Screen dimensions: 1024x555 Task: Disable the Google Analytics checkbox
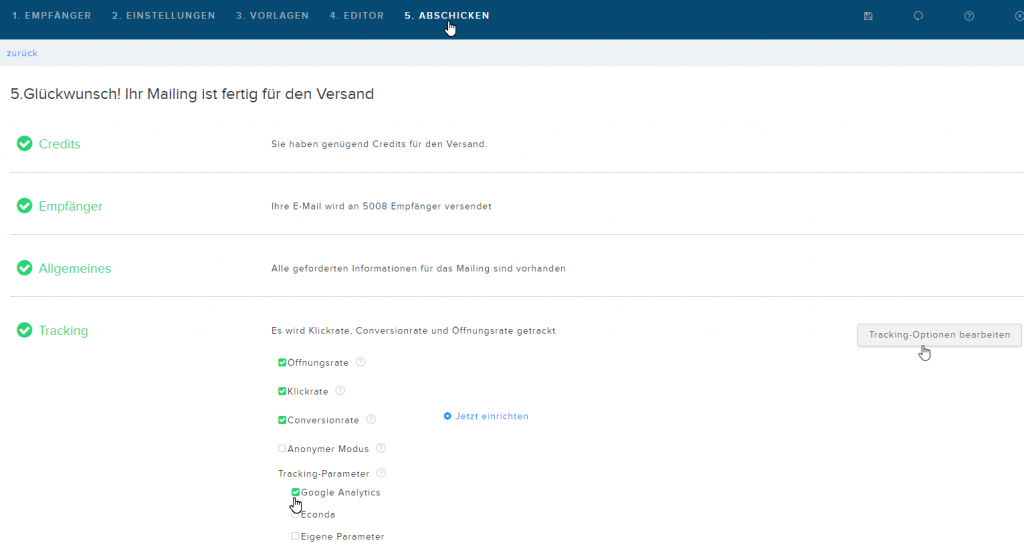(295, 492)
